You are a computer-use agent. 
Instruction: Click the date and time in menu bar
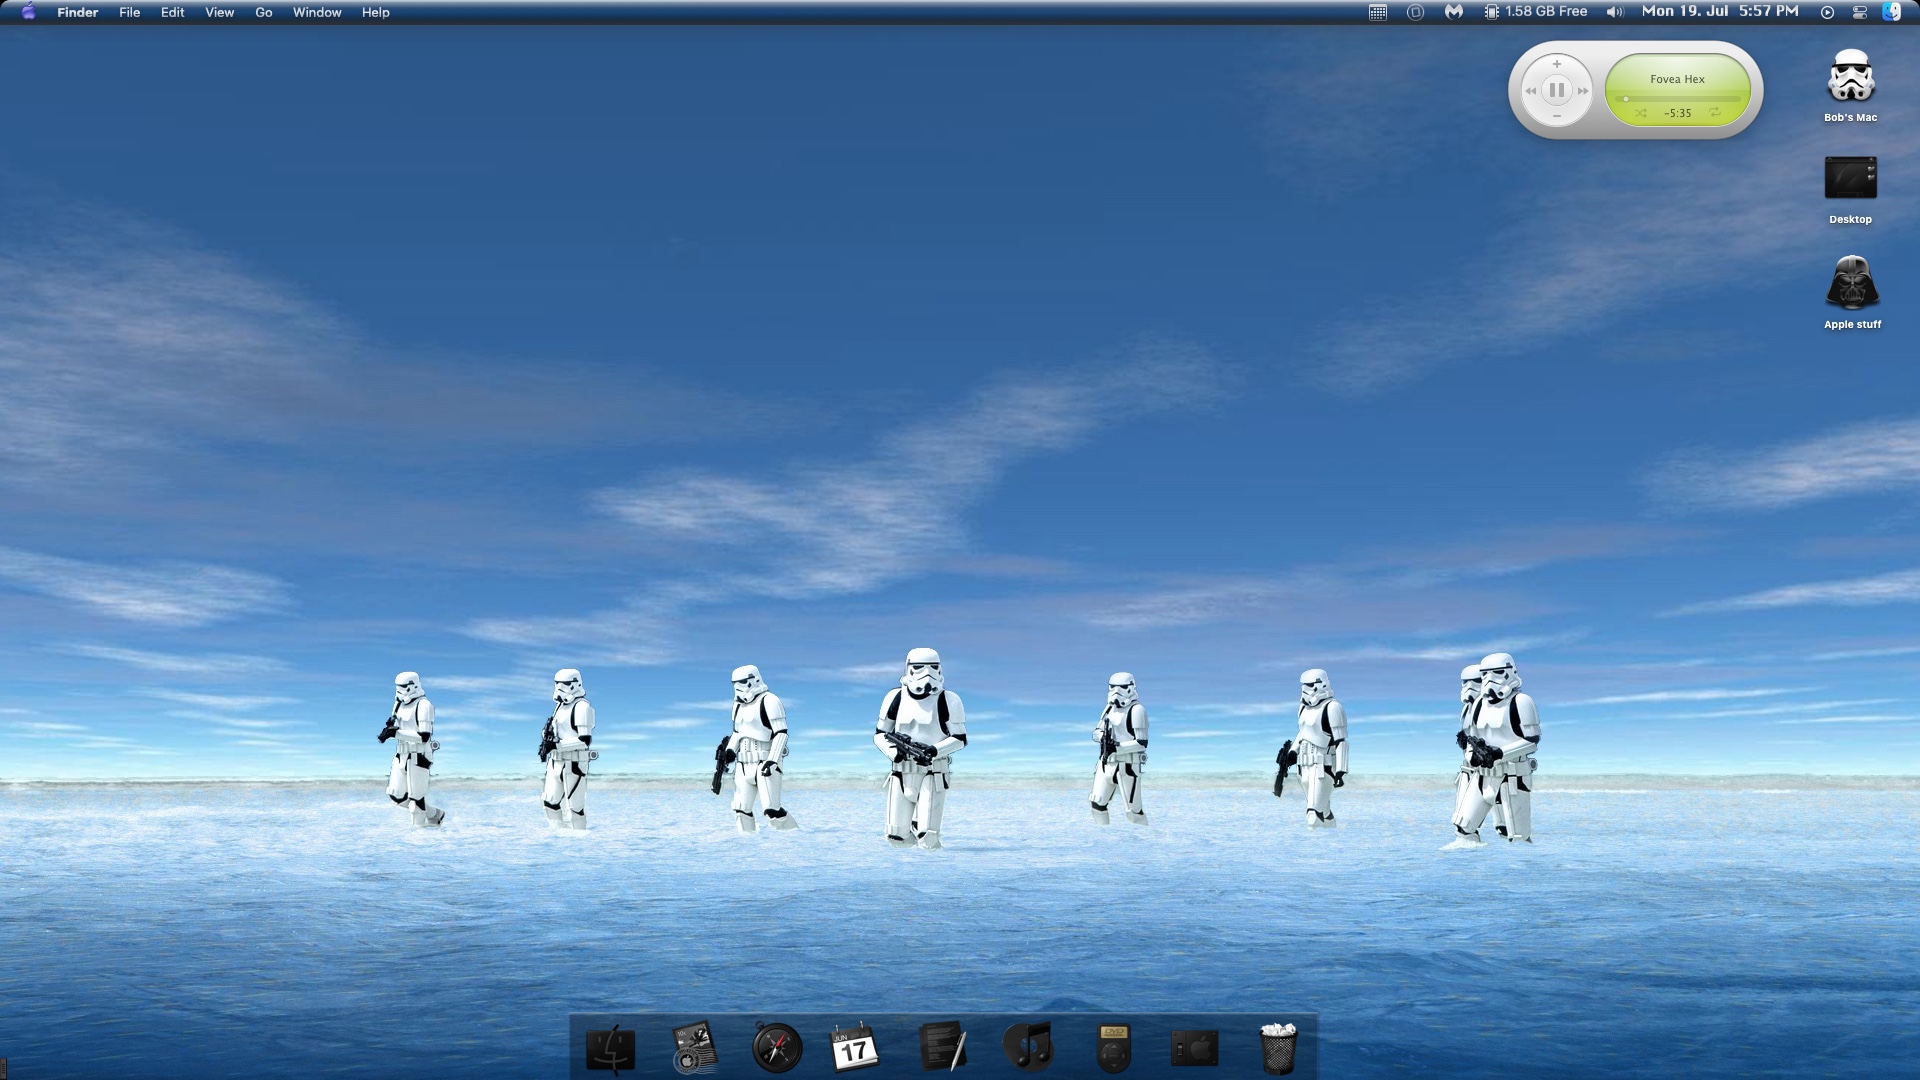[x=1720, y=11]
